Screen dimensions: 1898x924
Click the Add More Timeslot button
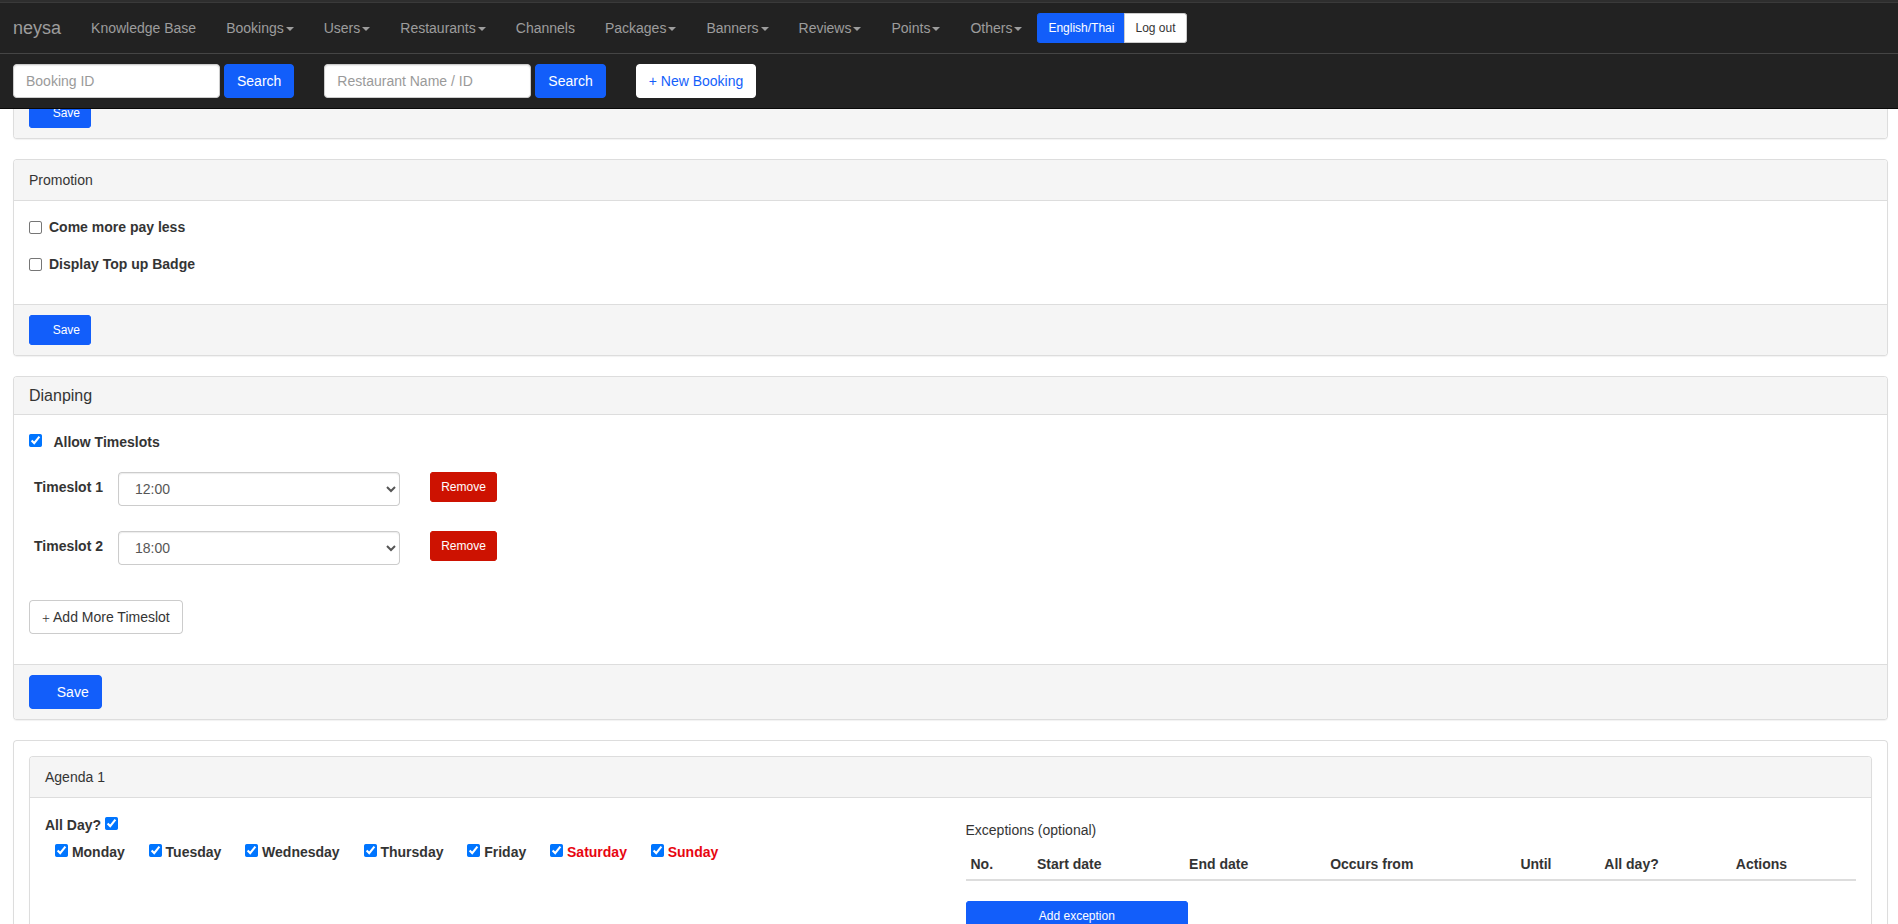(106, 617)
